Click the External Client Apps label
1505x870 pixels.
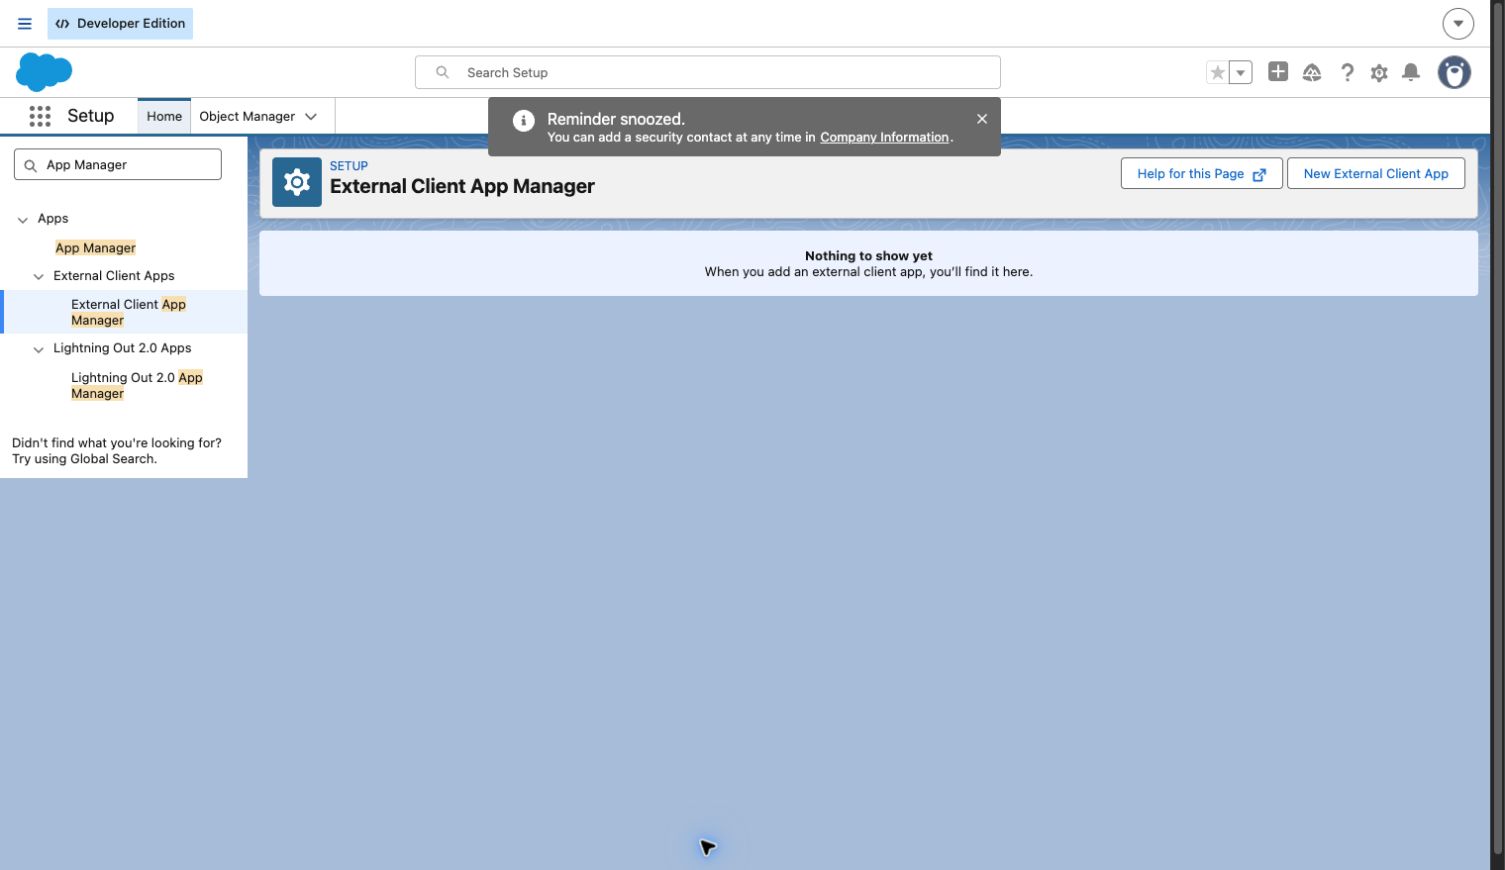(114, 276)
